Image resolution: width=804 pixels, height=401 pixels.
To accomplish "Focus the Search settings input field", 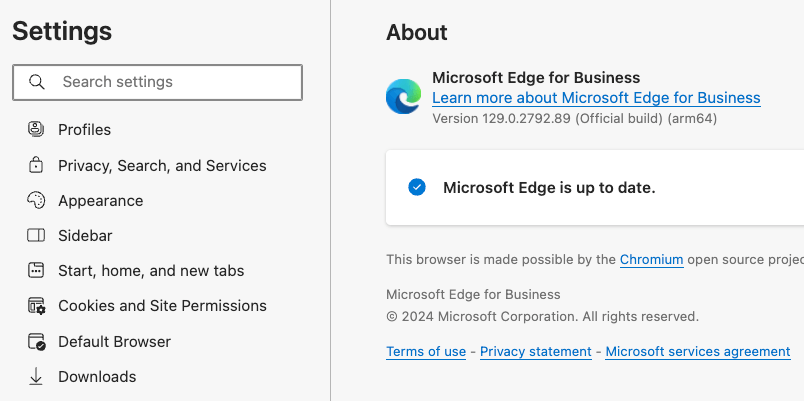I will point(170,82).
